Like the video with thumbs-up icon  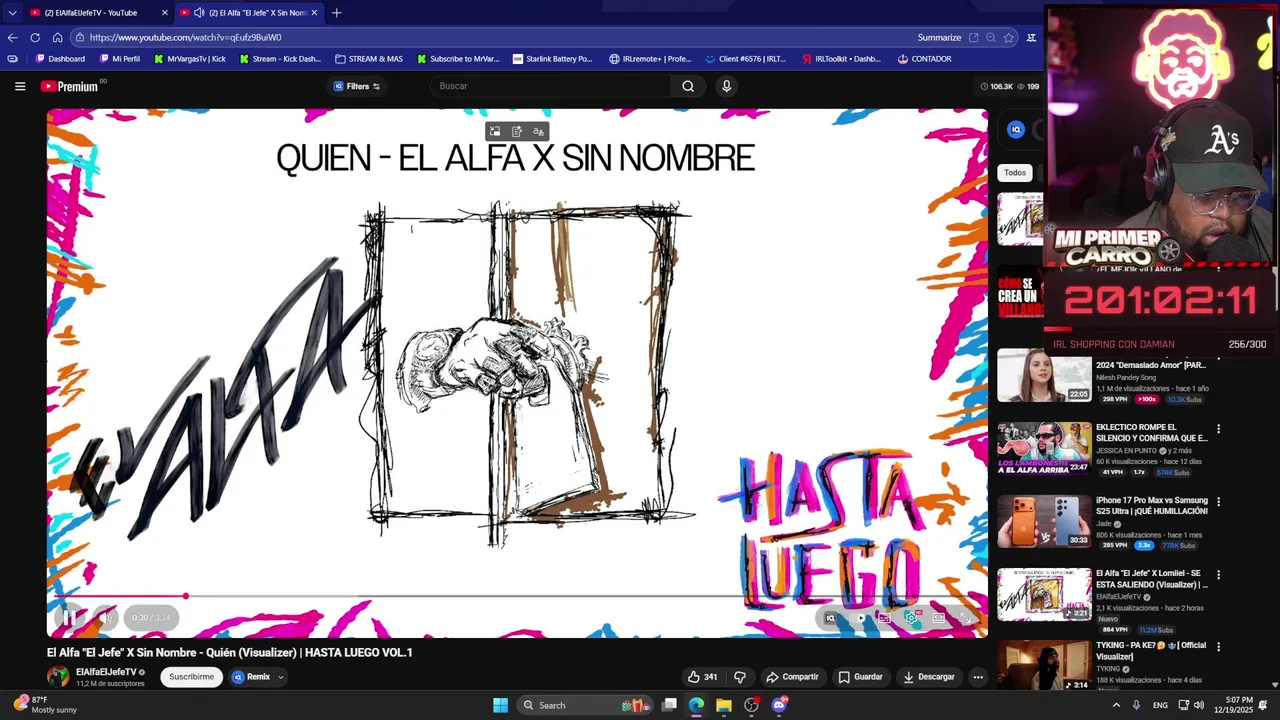703,677
